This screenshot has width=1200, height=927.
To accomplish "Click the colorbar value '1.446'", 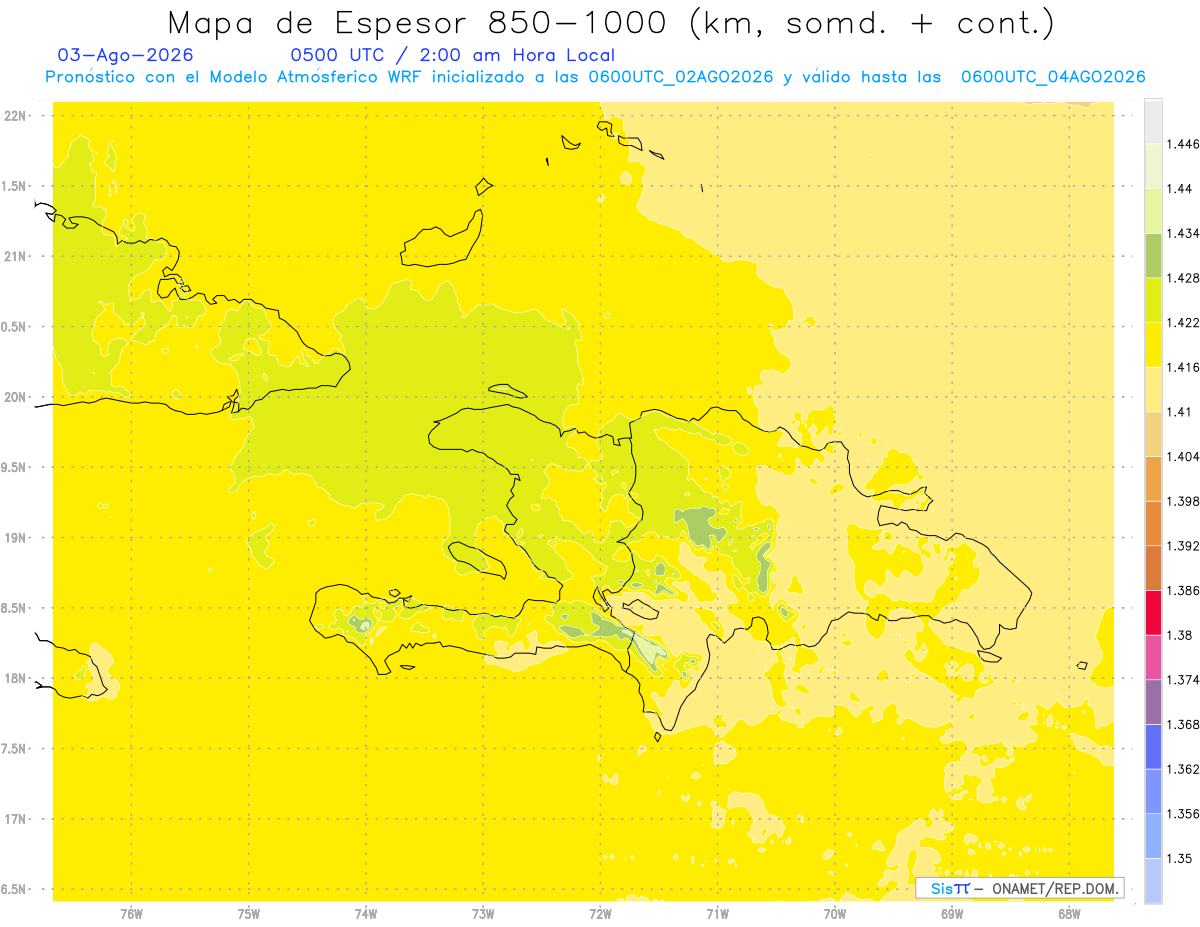I will click(x=1183, y=144).
